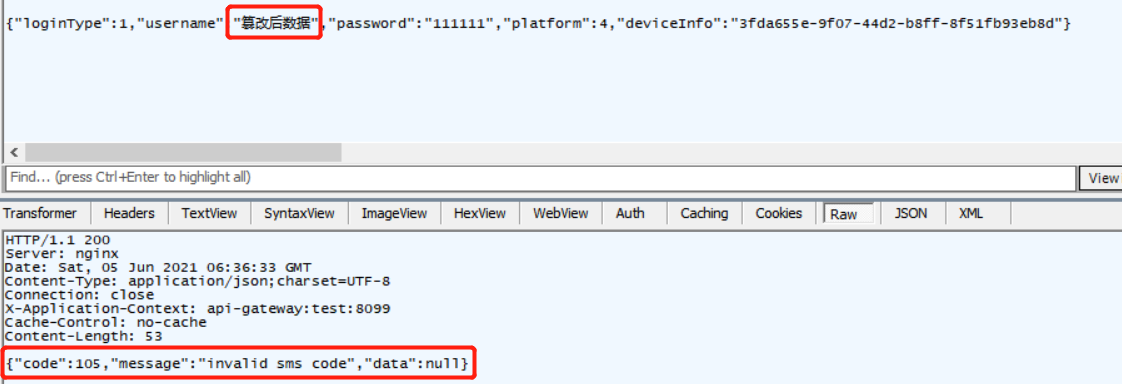Click the X-Application-Context header line

pos(198,309)
